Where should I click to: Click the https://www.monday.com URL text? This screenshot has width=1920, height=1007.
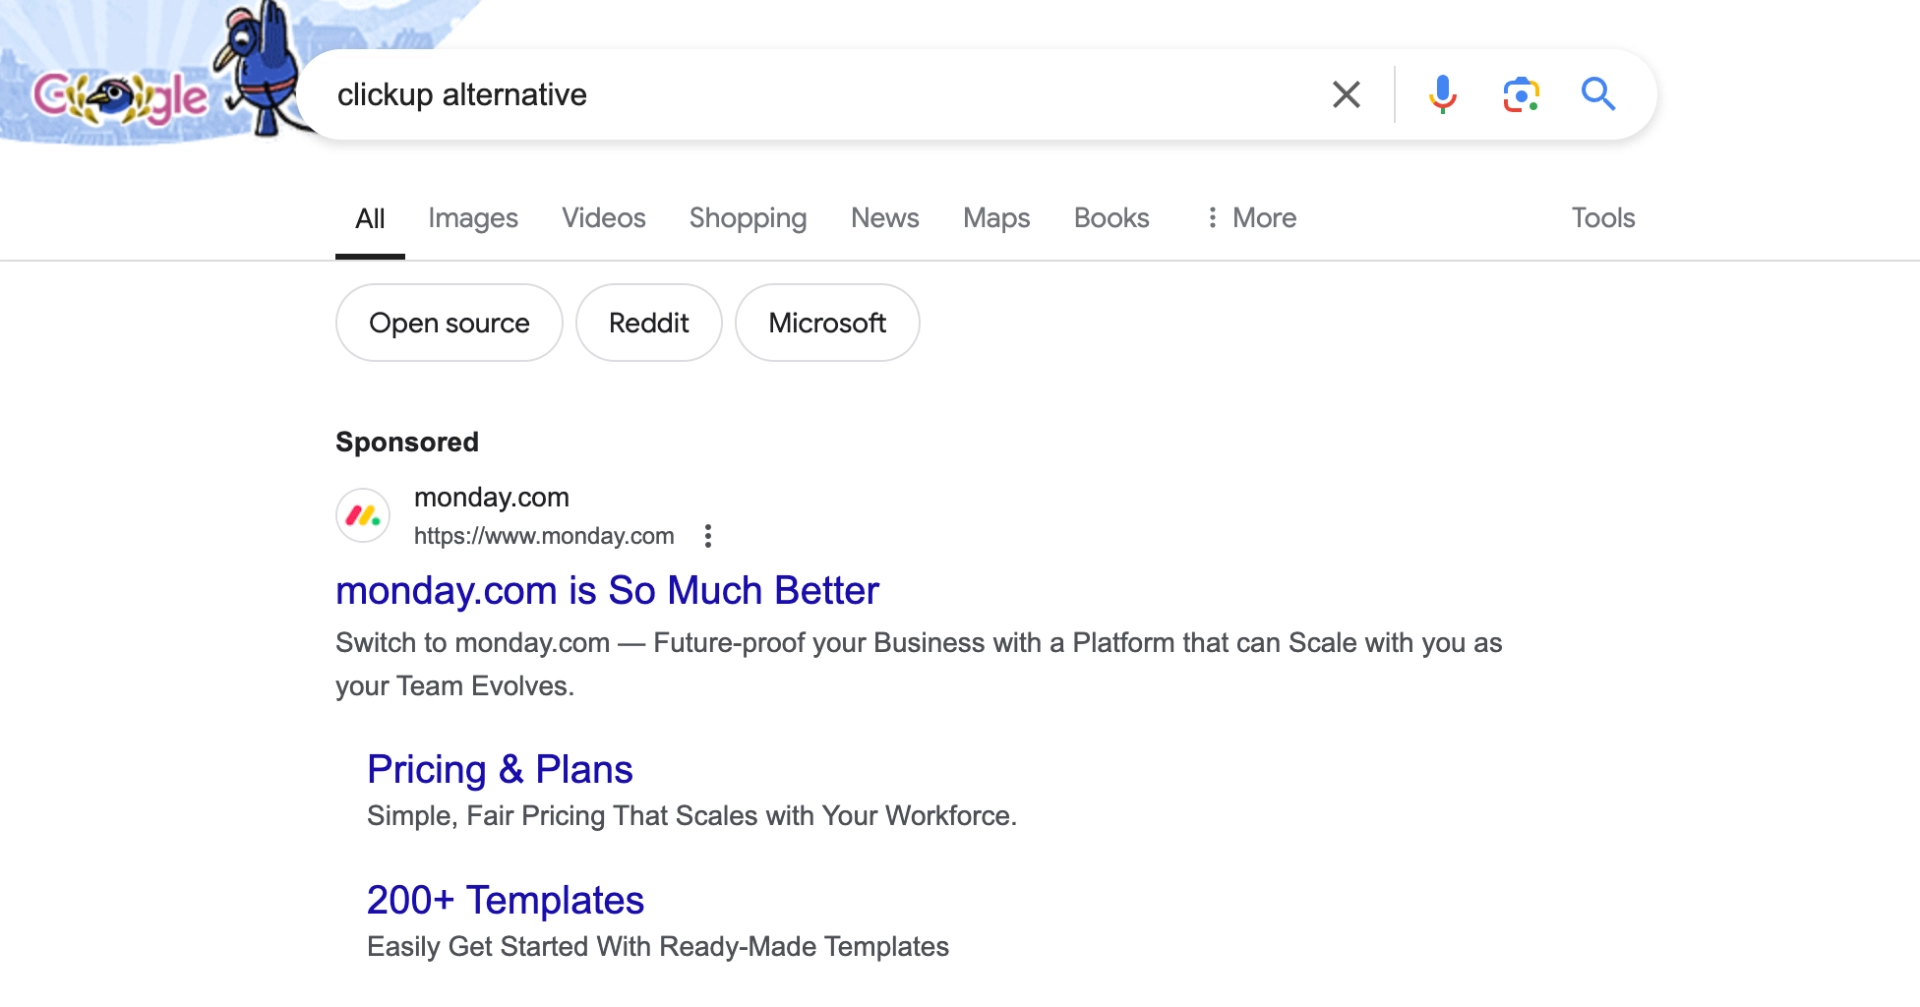pyautogui.click(x=544, y=536)
